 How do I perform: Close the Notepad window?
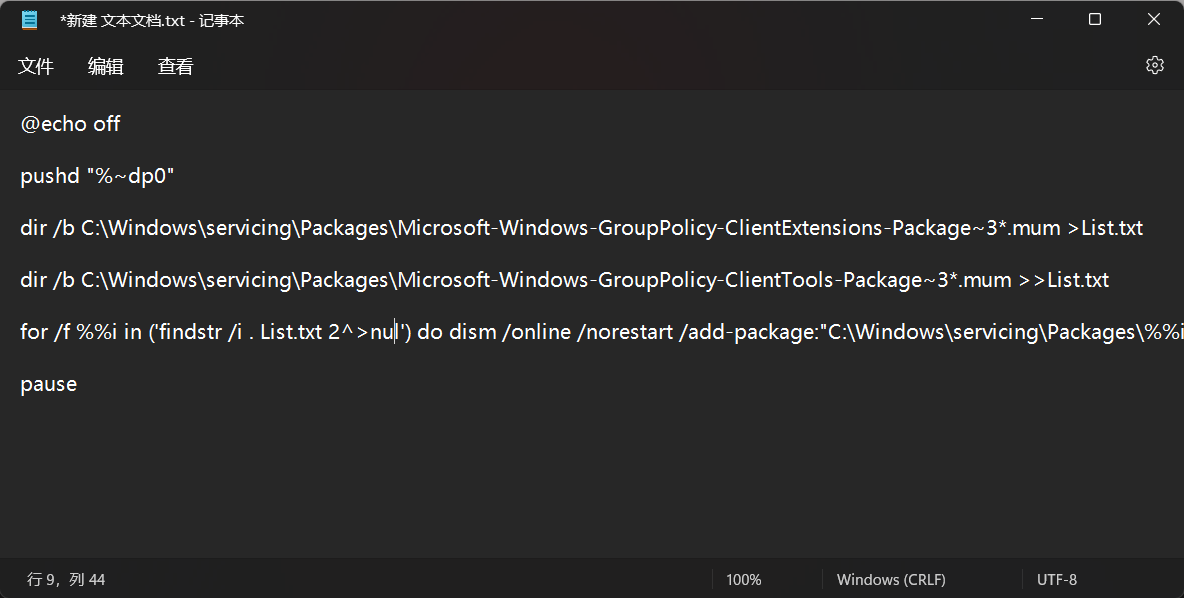point(1154,20)
